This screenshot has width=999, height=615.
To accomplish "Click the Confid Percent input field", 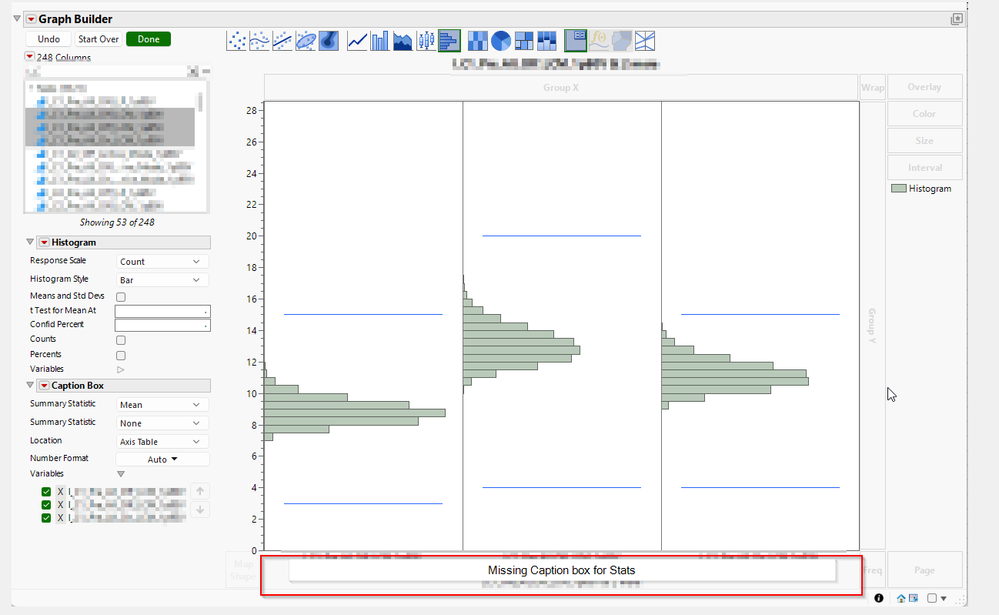I will pos(162,326).
